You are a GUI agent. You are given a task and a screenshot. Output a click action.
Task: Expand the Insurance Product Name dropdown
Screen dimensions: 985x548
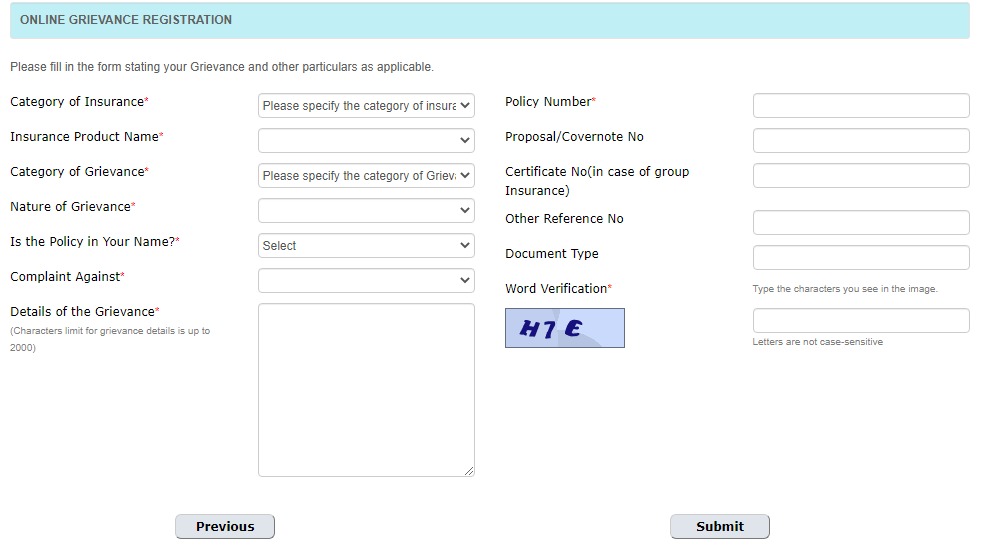pos(366,140)
